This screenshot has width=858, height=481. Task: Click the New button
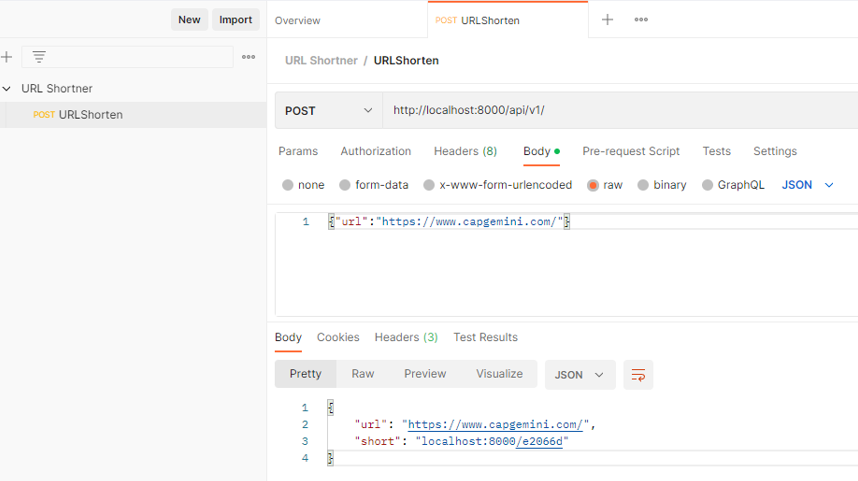189,20
